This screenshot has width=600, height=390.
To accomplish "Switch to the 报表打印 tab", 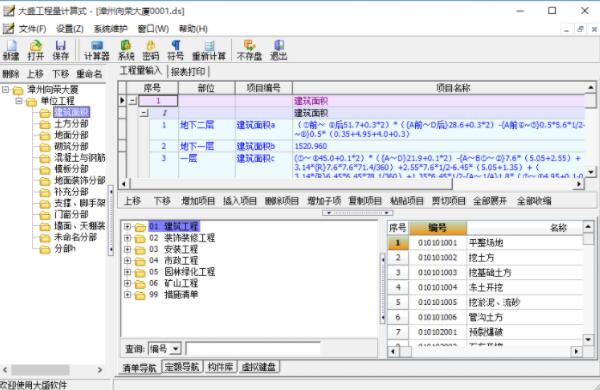I will 188,72.
